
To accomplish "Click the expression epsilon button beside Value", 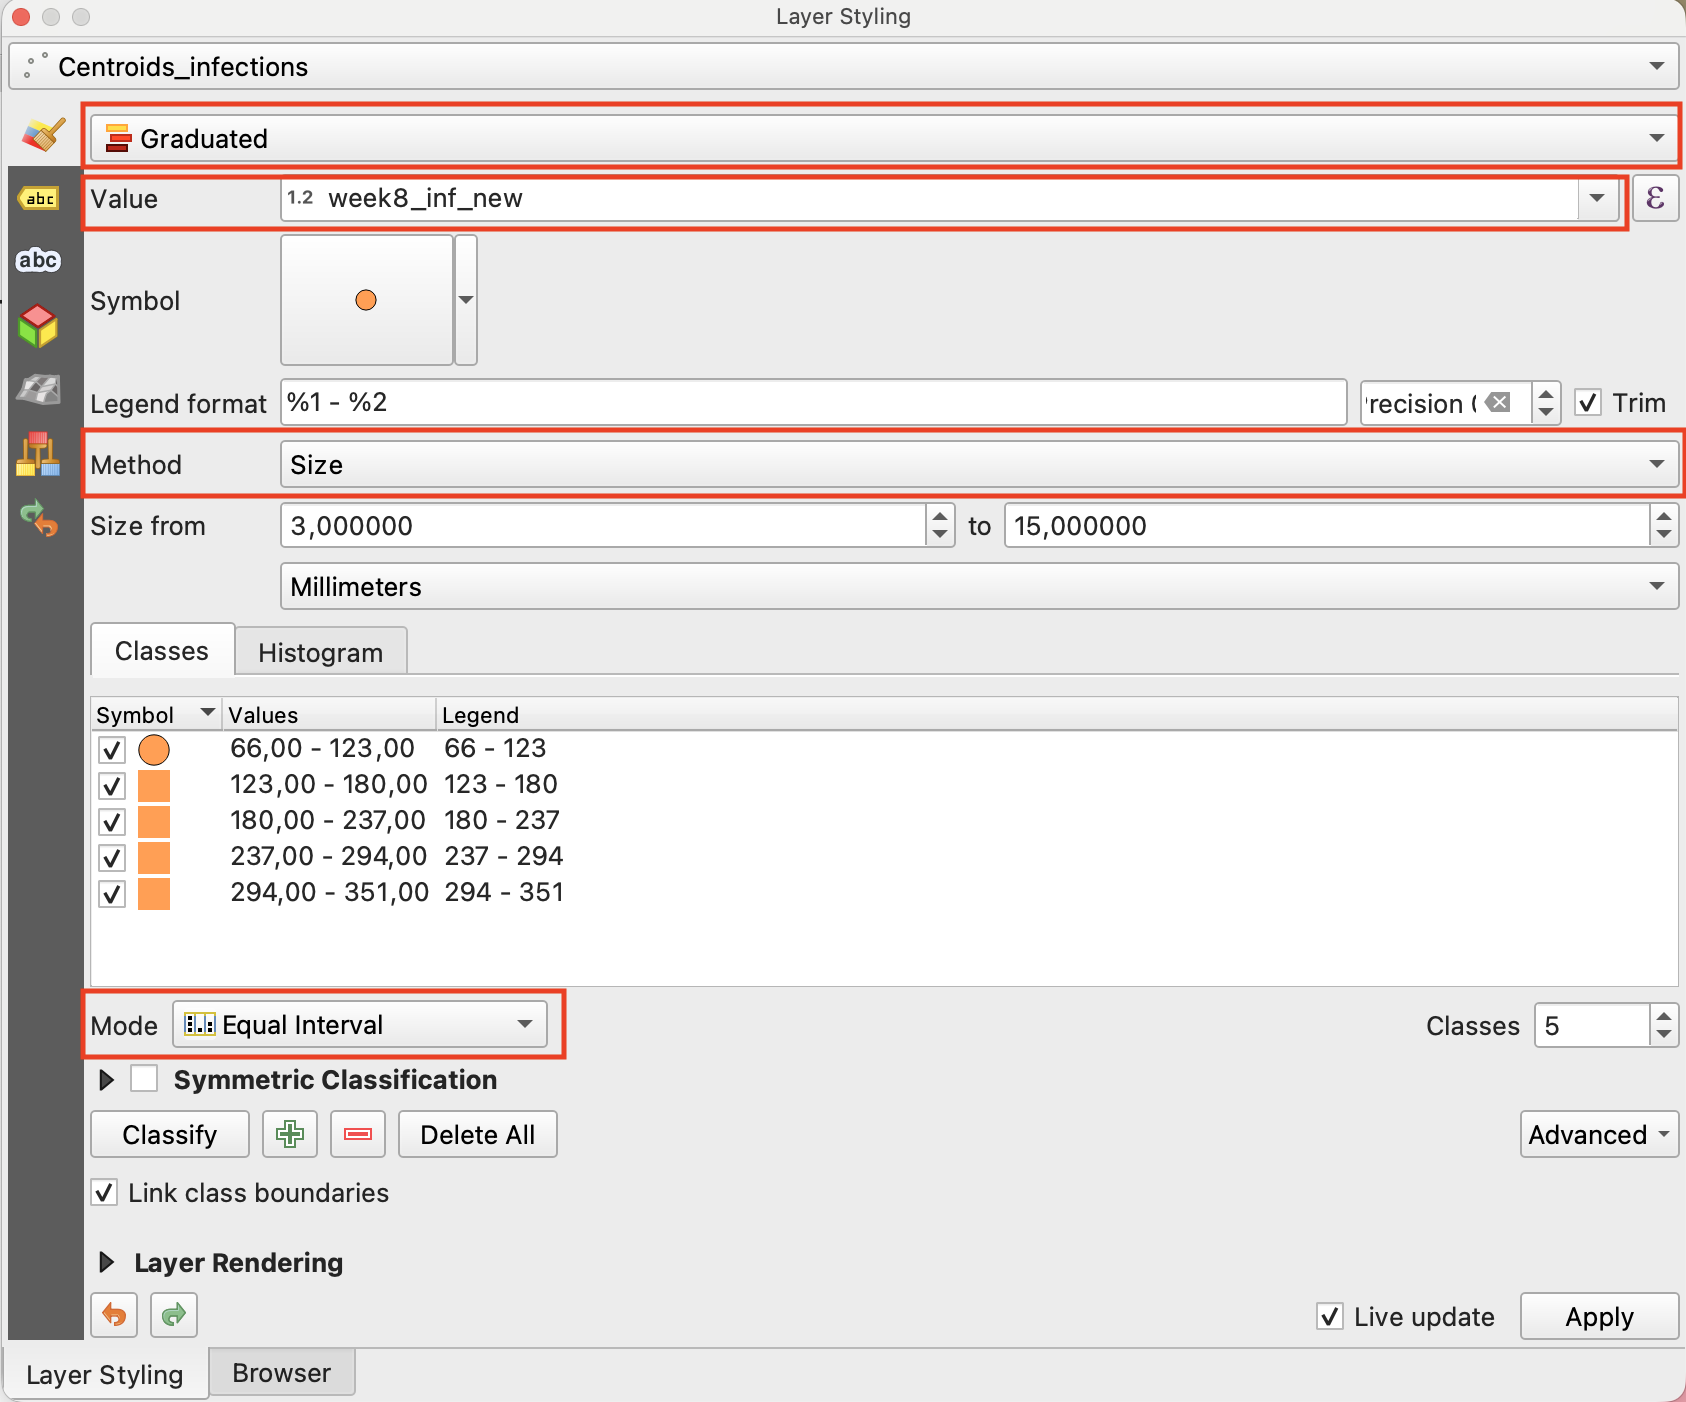I will coord(1655,198).
